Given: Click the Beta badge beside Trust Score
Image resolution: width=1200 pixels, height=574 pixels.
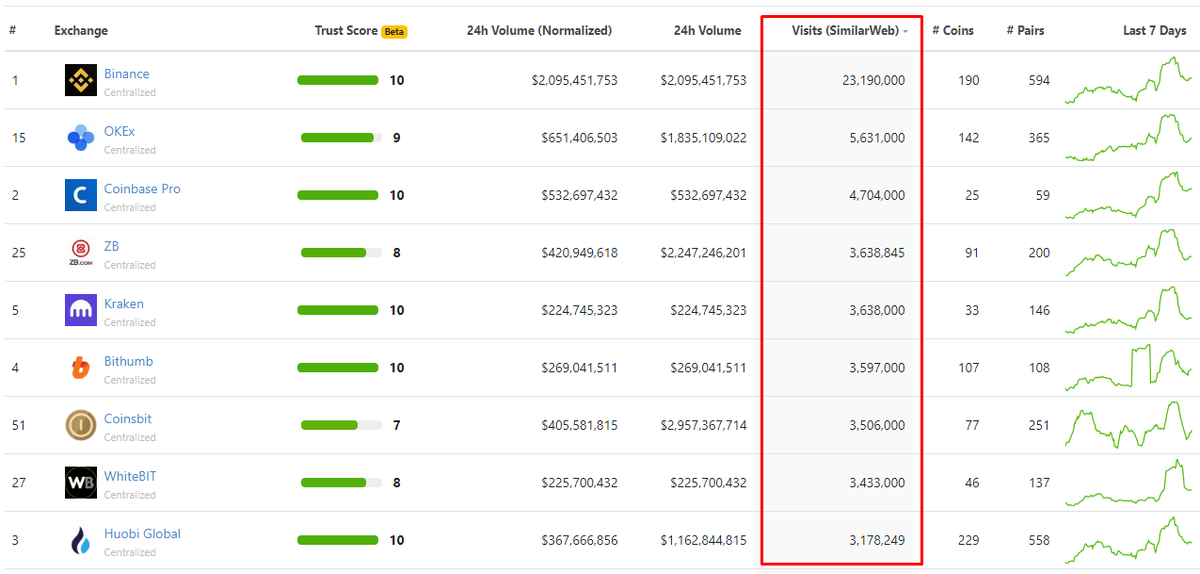Looking at the screenshot, I should click(394, 31).
